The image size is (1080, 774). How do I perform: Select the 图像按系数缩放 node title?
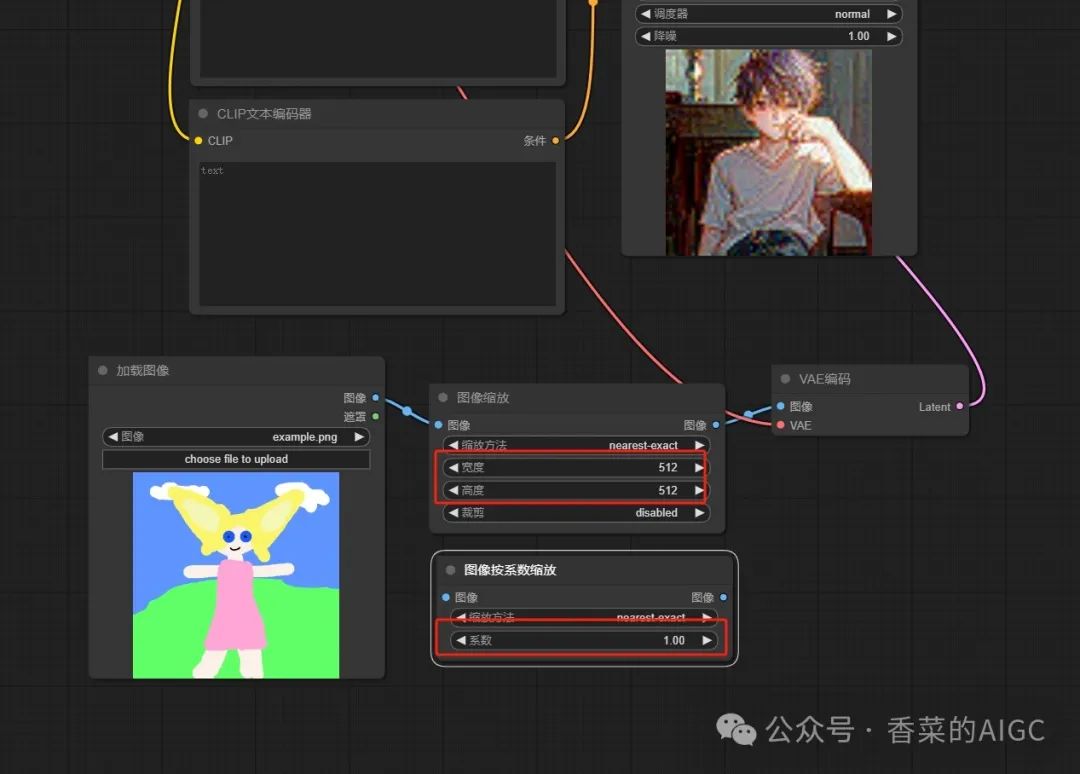click(x=510, y=570)
